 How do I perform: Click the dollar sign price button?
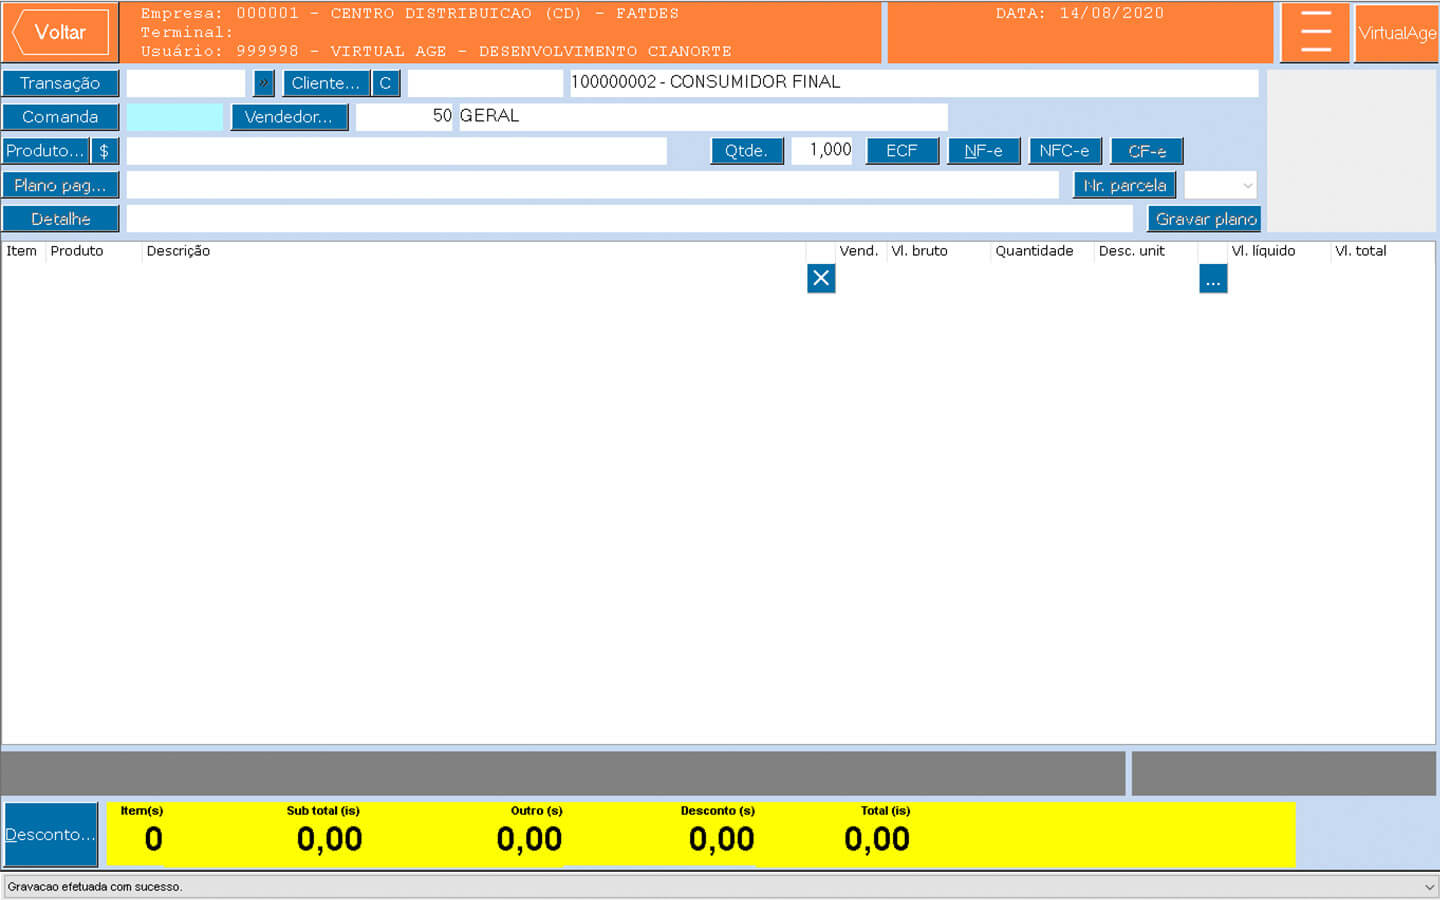(x=104, y=151)
